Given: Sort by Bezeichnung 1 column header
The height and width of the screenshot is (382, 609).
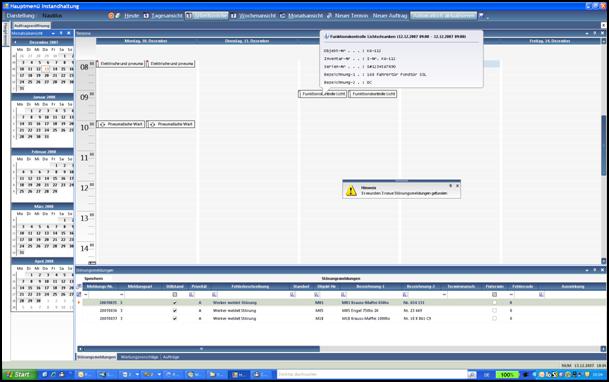Looking at the screenshot, I should (x=370, y=286).
